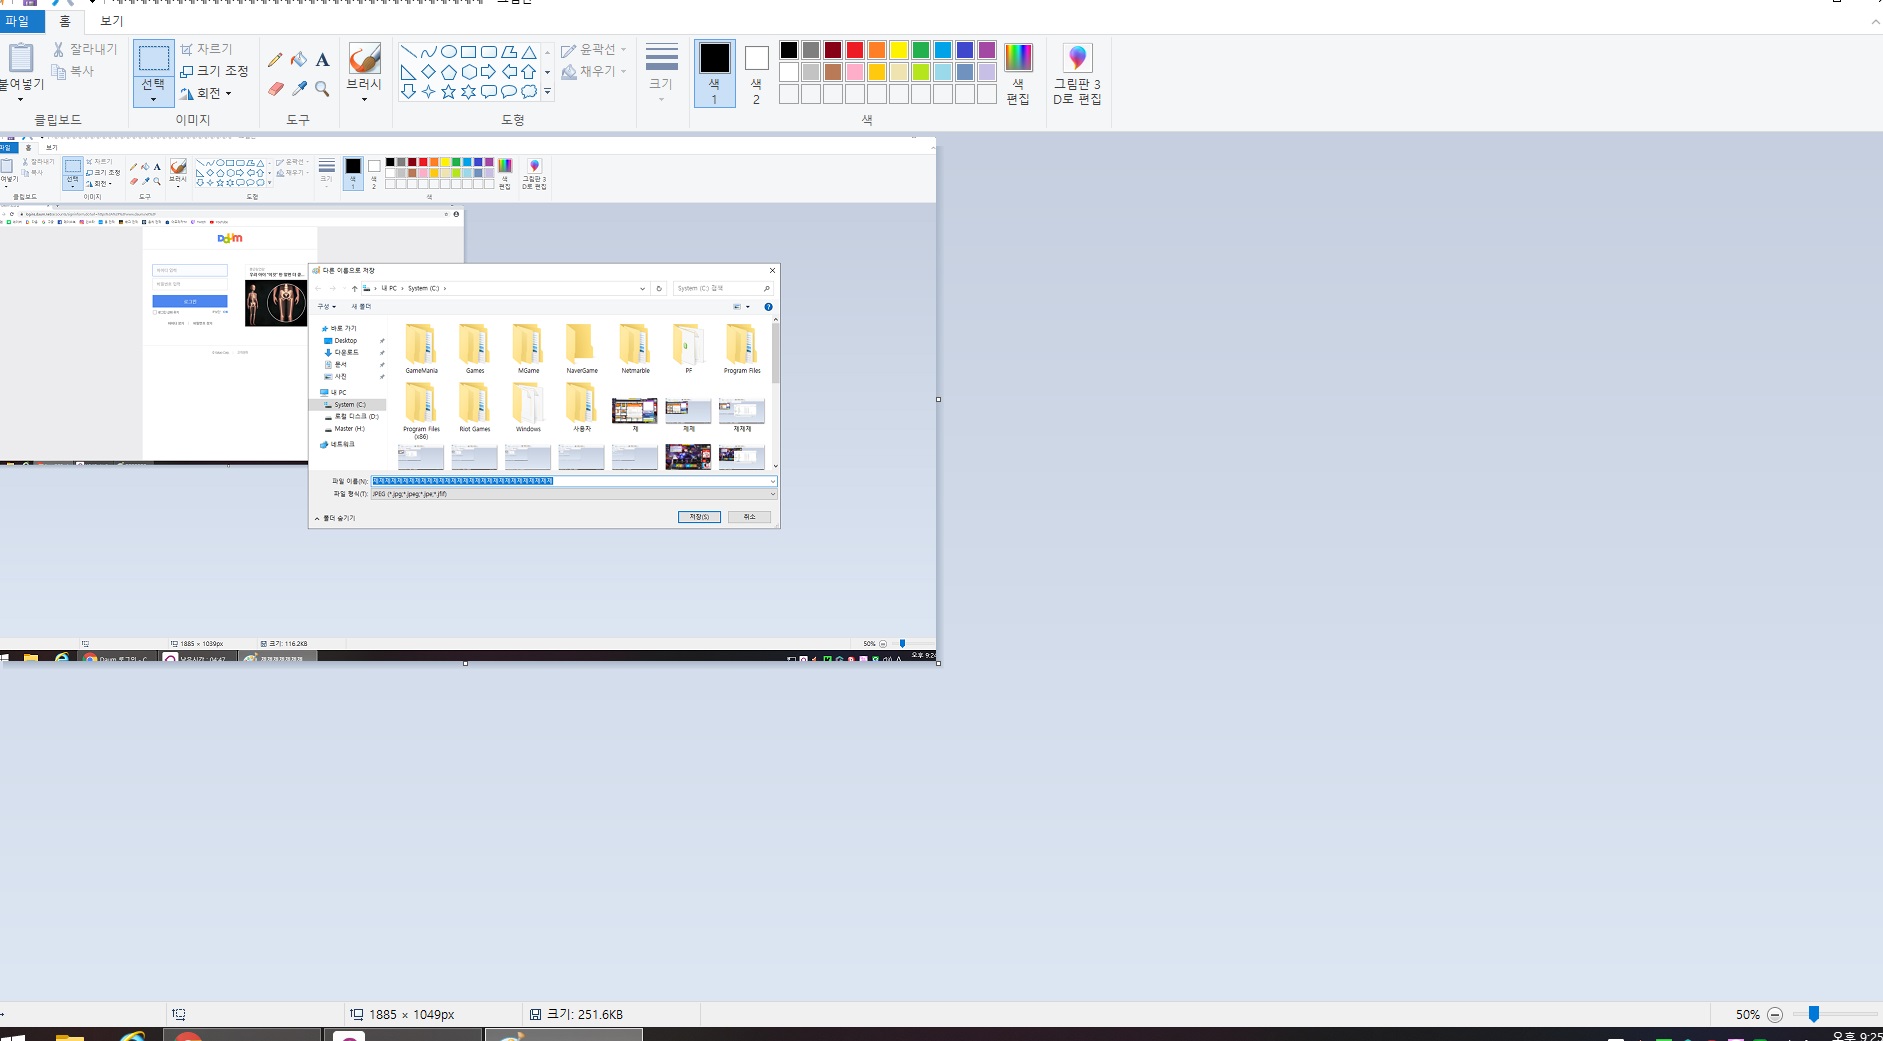This screenshot has width=1883, height=1041.
Task: Open the 크기 line size dropdown
Action: click(x=661, y=72)
